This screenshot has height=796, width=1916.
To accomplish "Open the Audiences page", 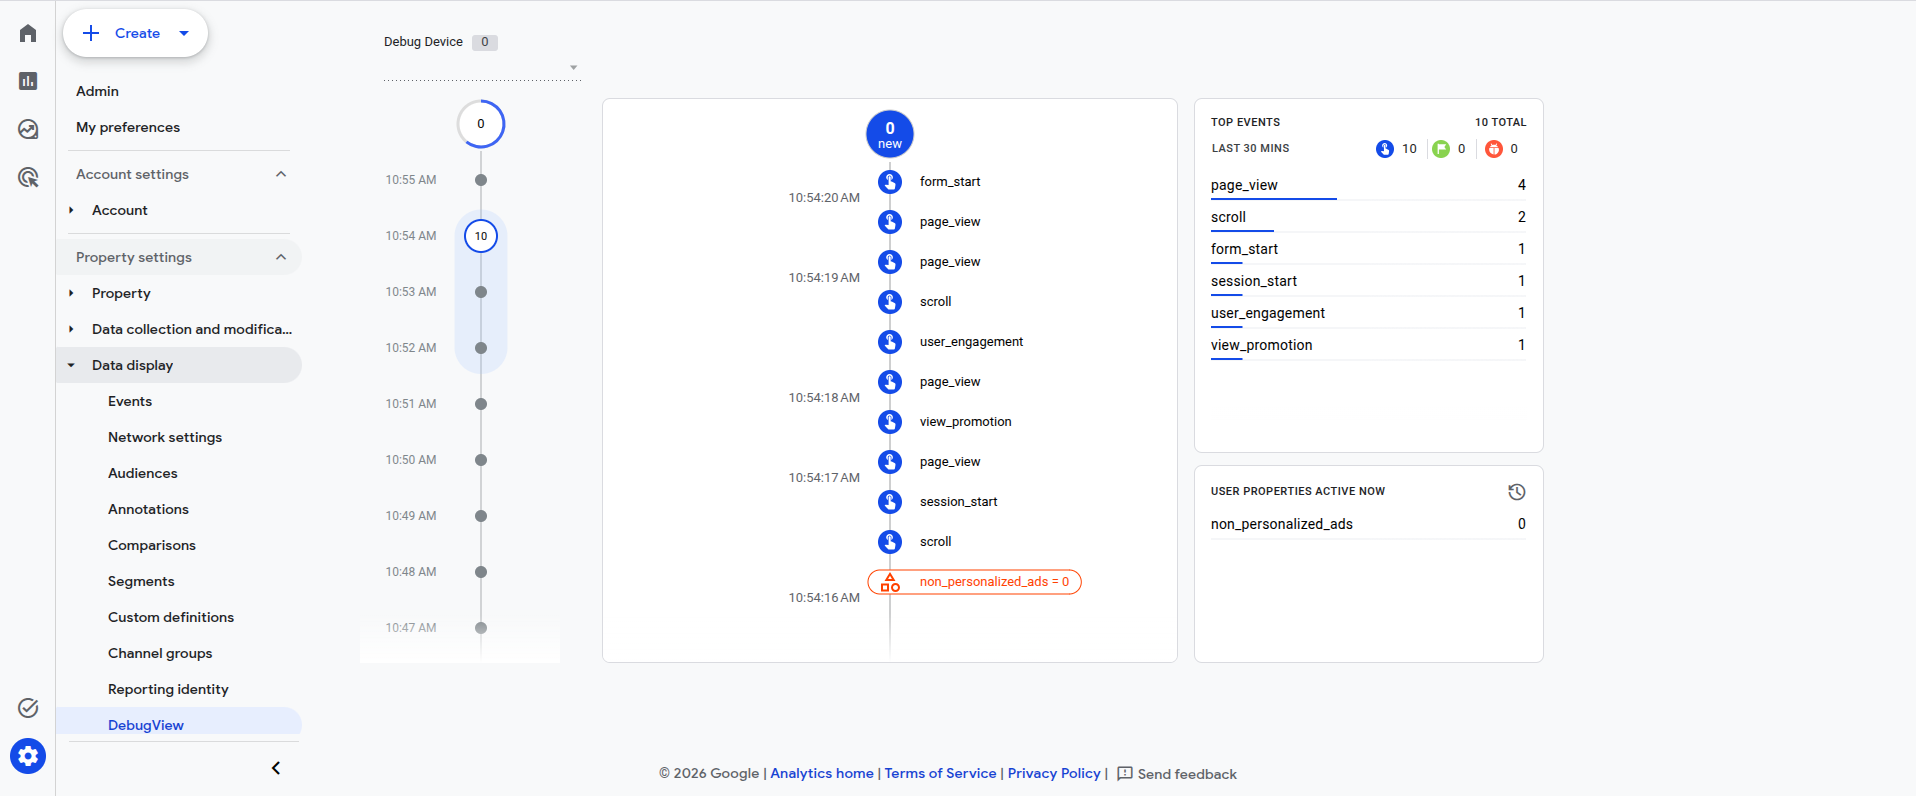I will point(143,473).
